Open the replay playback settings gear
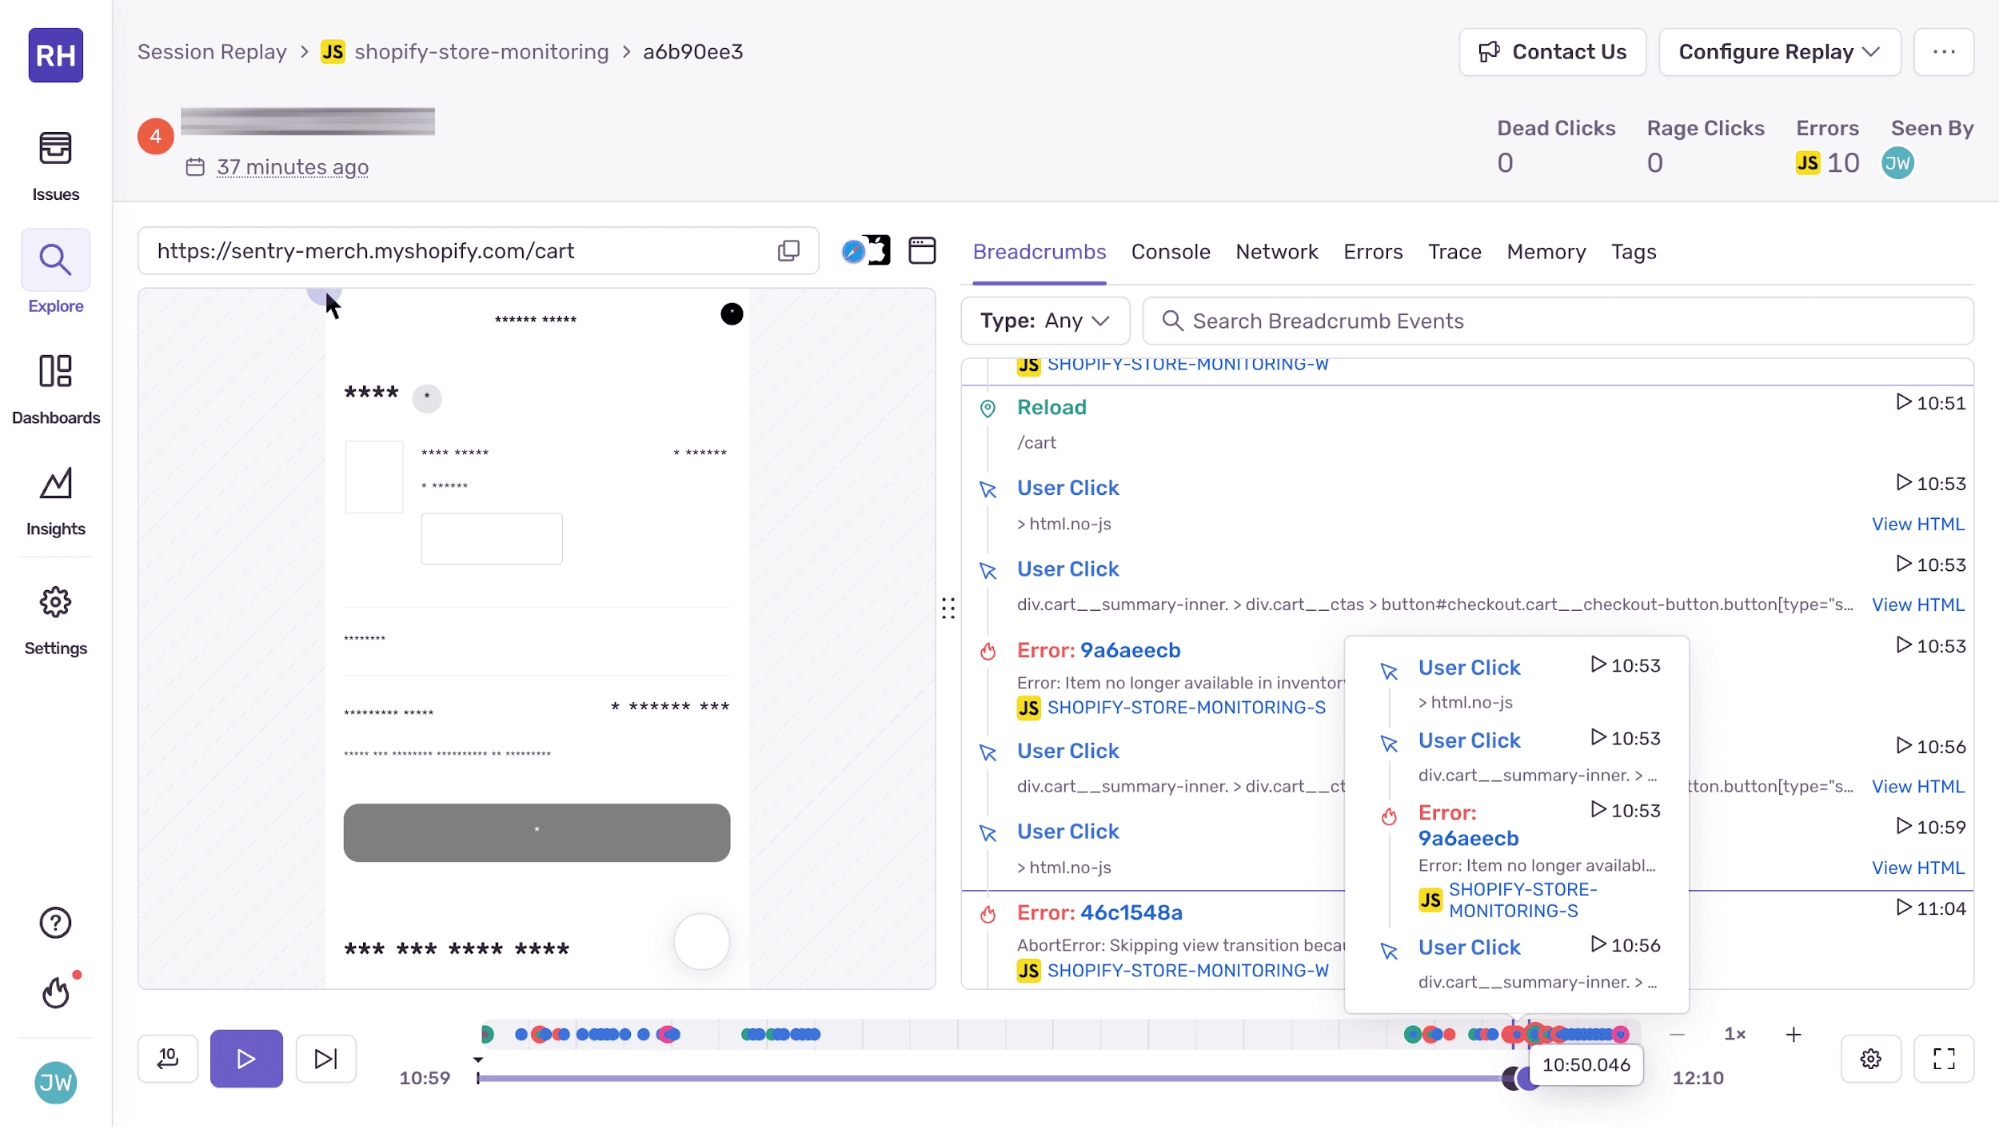1999x1128 pixels. tap(1871, 1058)
